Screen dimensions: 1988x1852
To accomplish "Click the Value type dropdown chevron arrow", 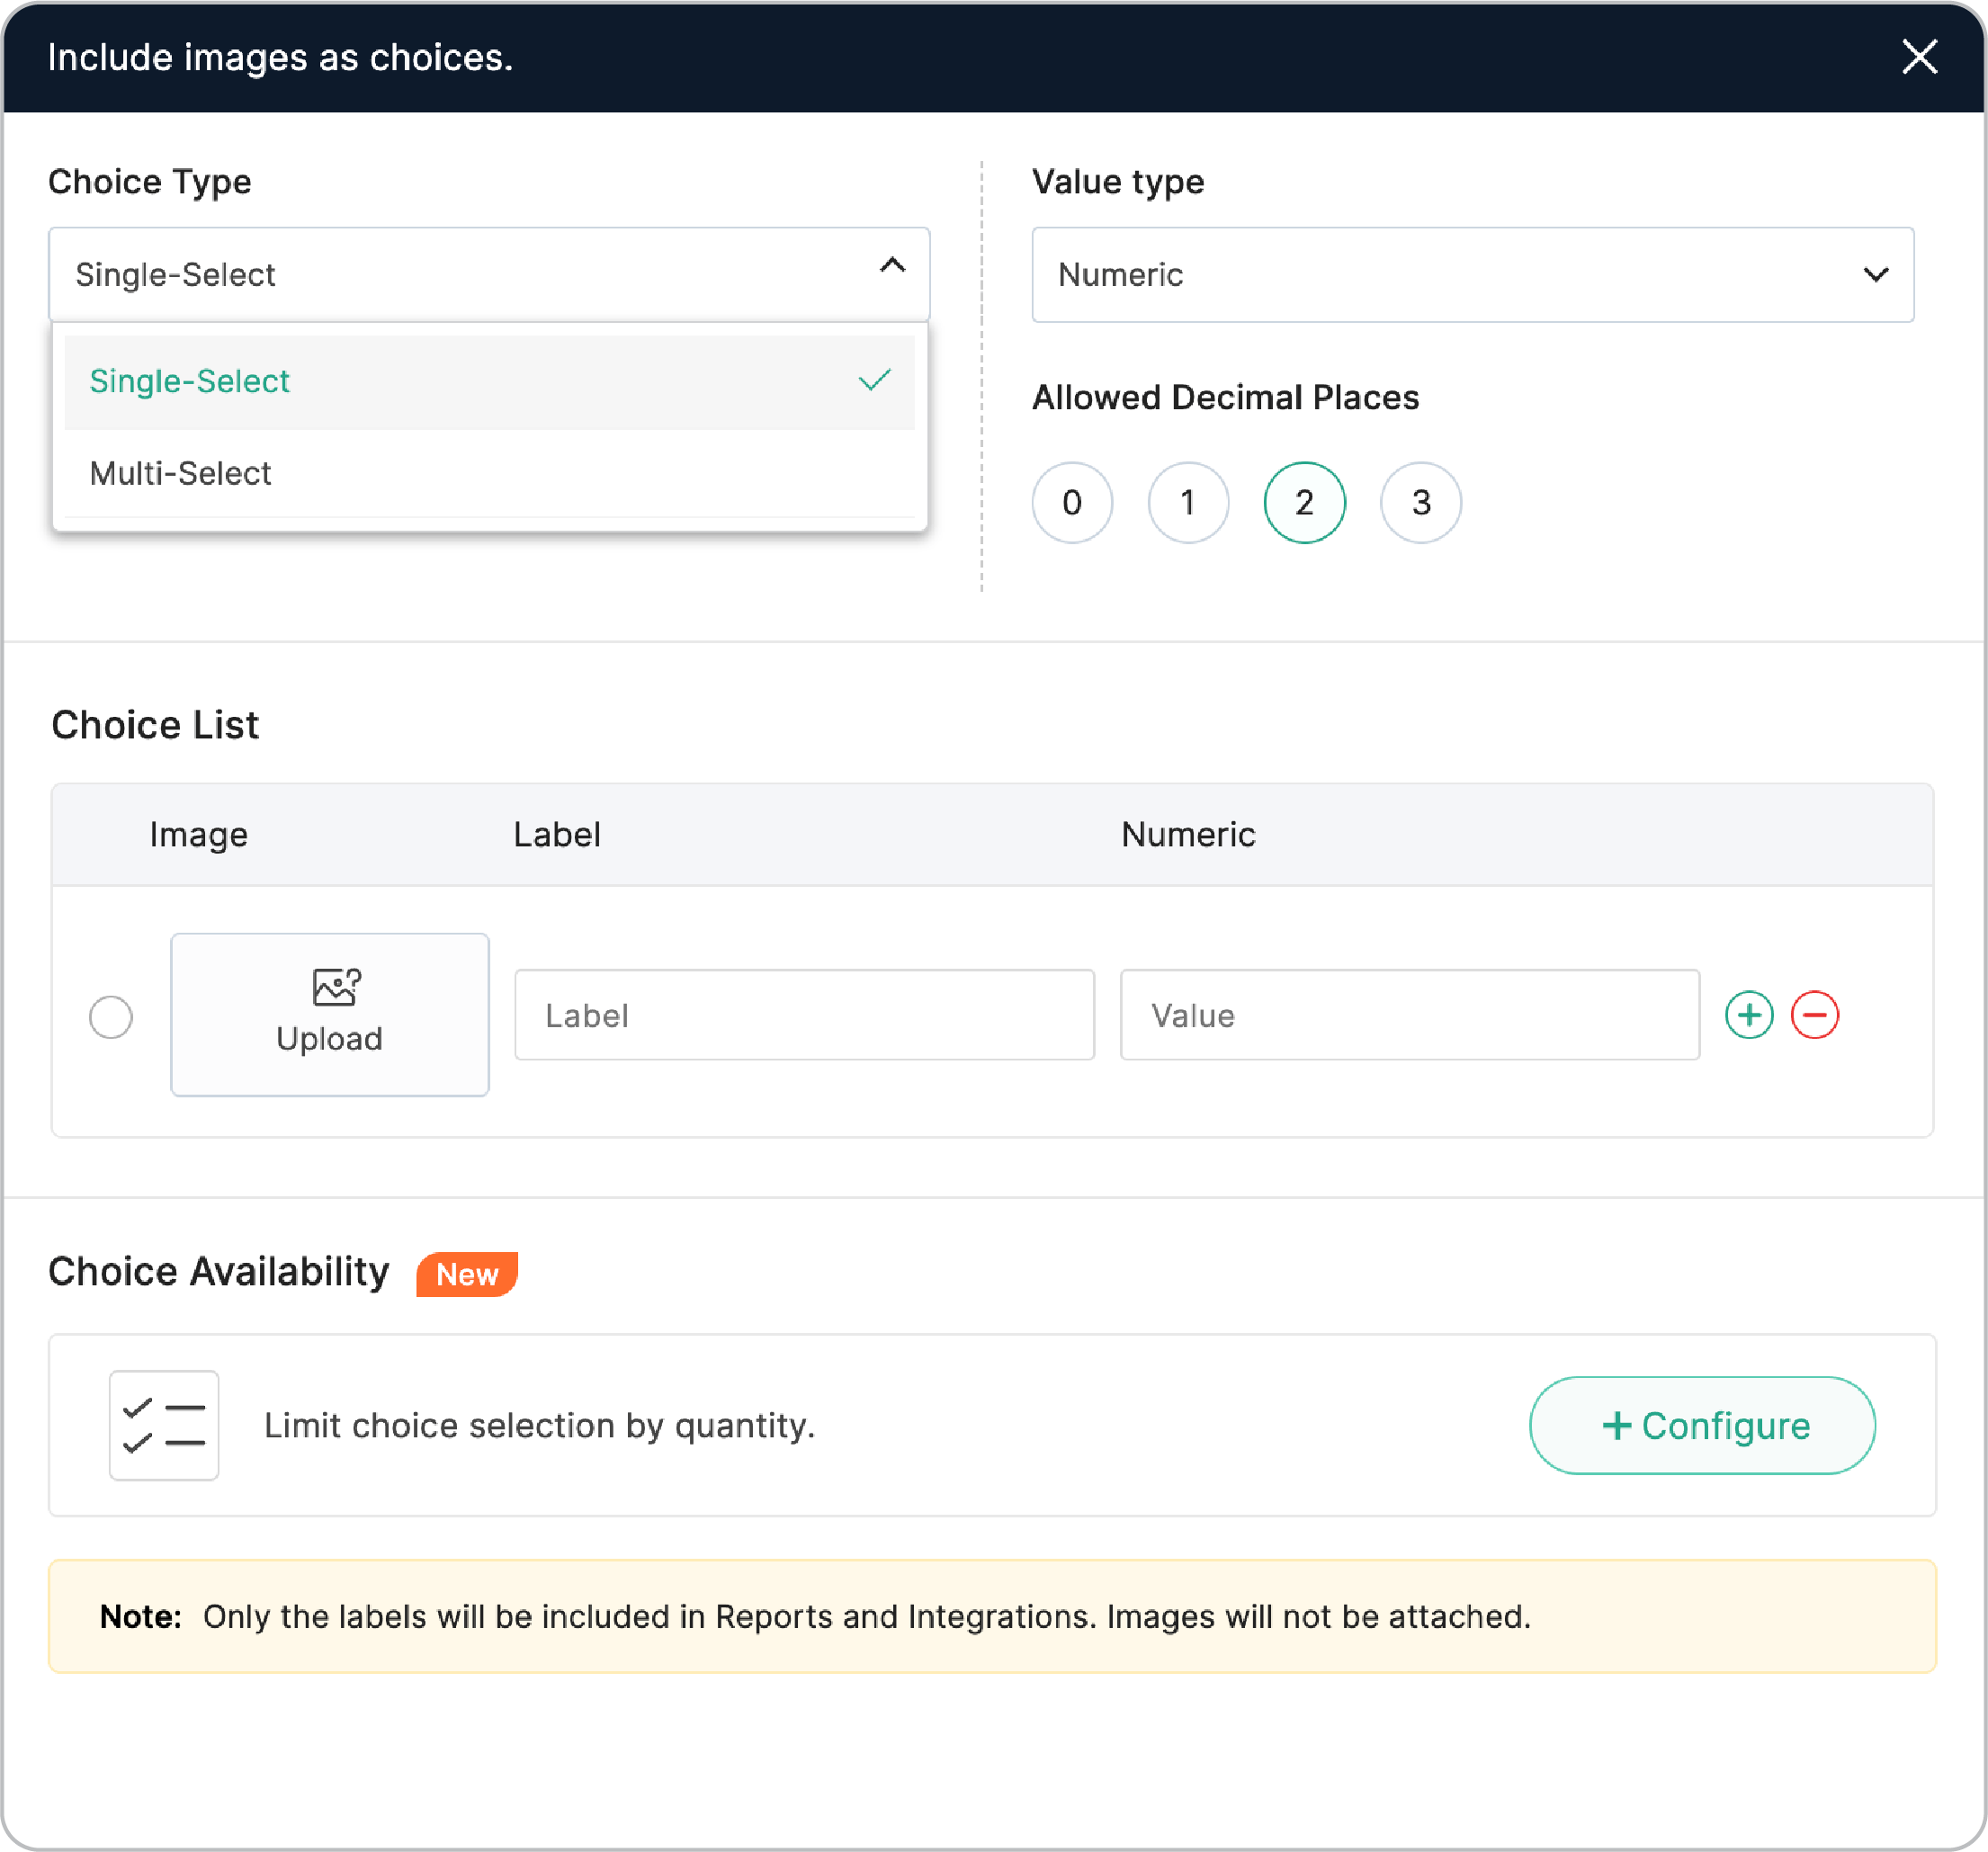I will [x=1876, y=275].
